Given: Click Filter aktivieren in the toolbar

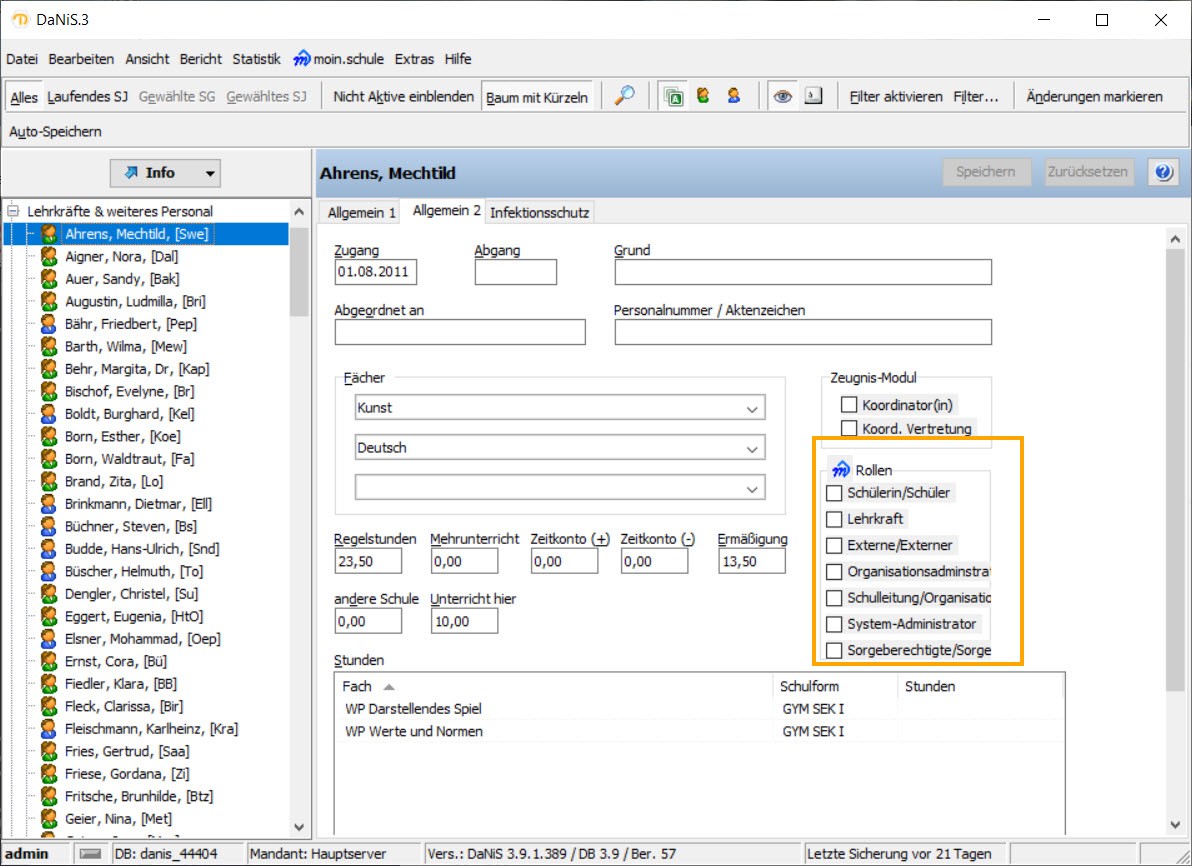Looking at the screenshot, I should pos(896,97).
